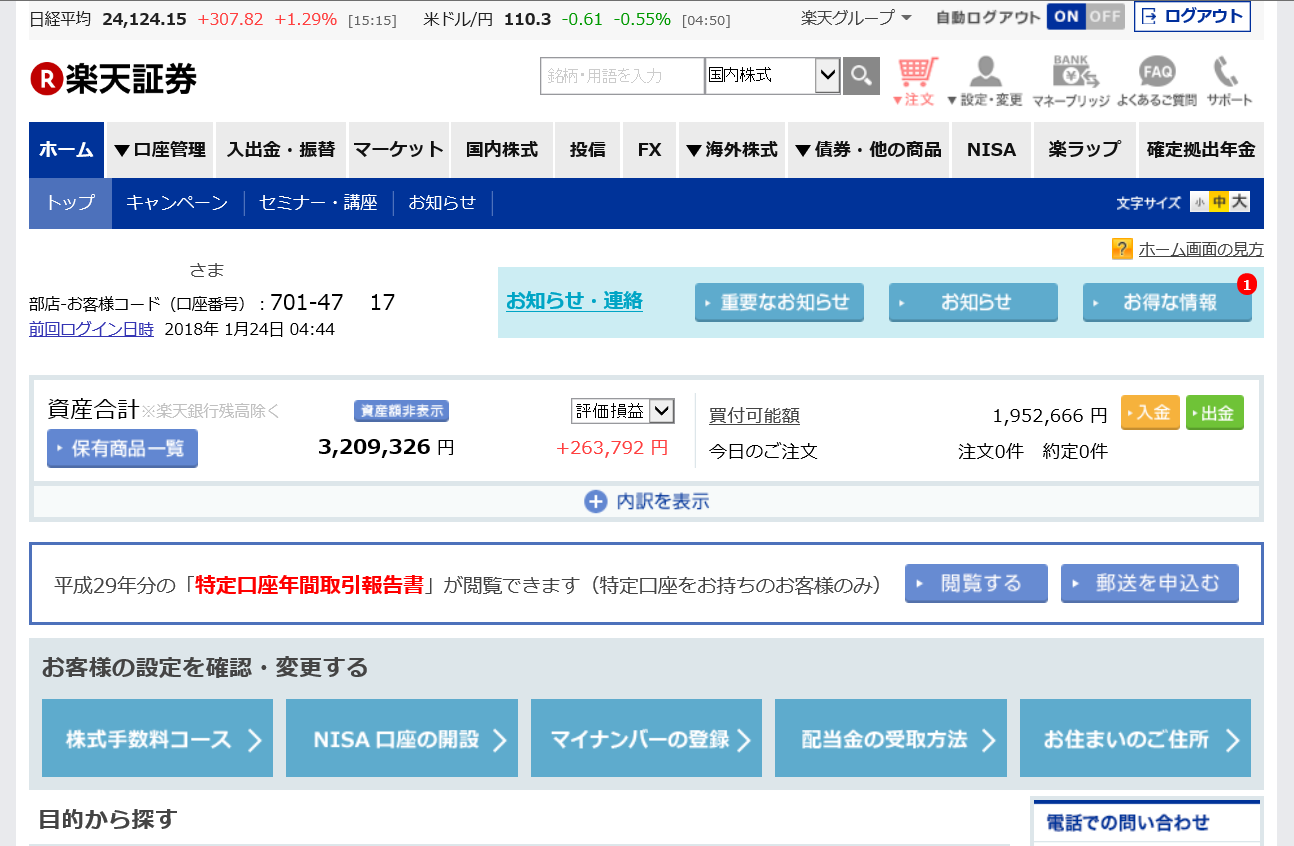Click the green 出金 button

pyautogui.click(x=1215, y=412)
